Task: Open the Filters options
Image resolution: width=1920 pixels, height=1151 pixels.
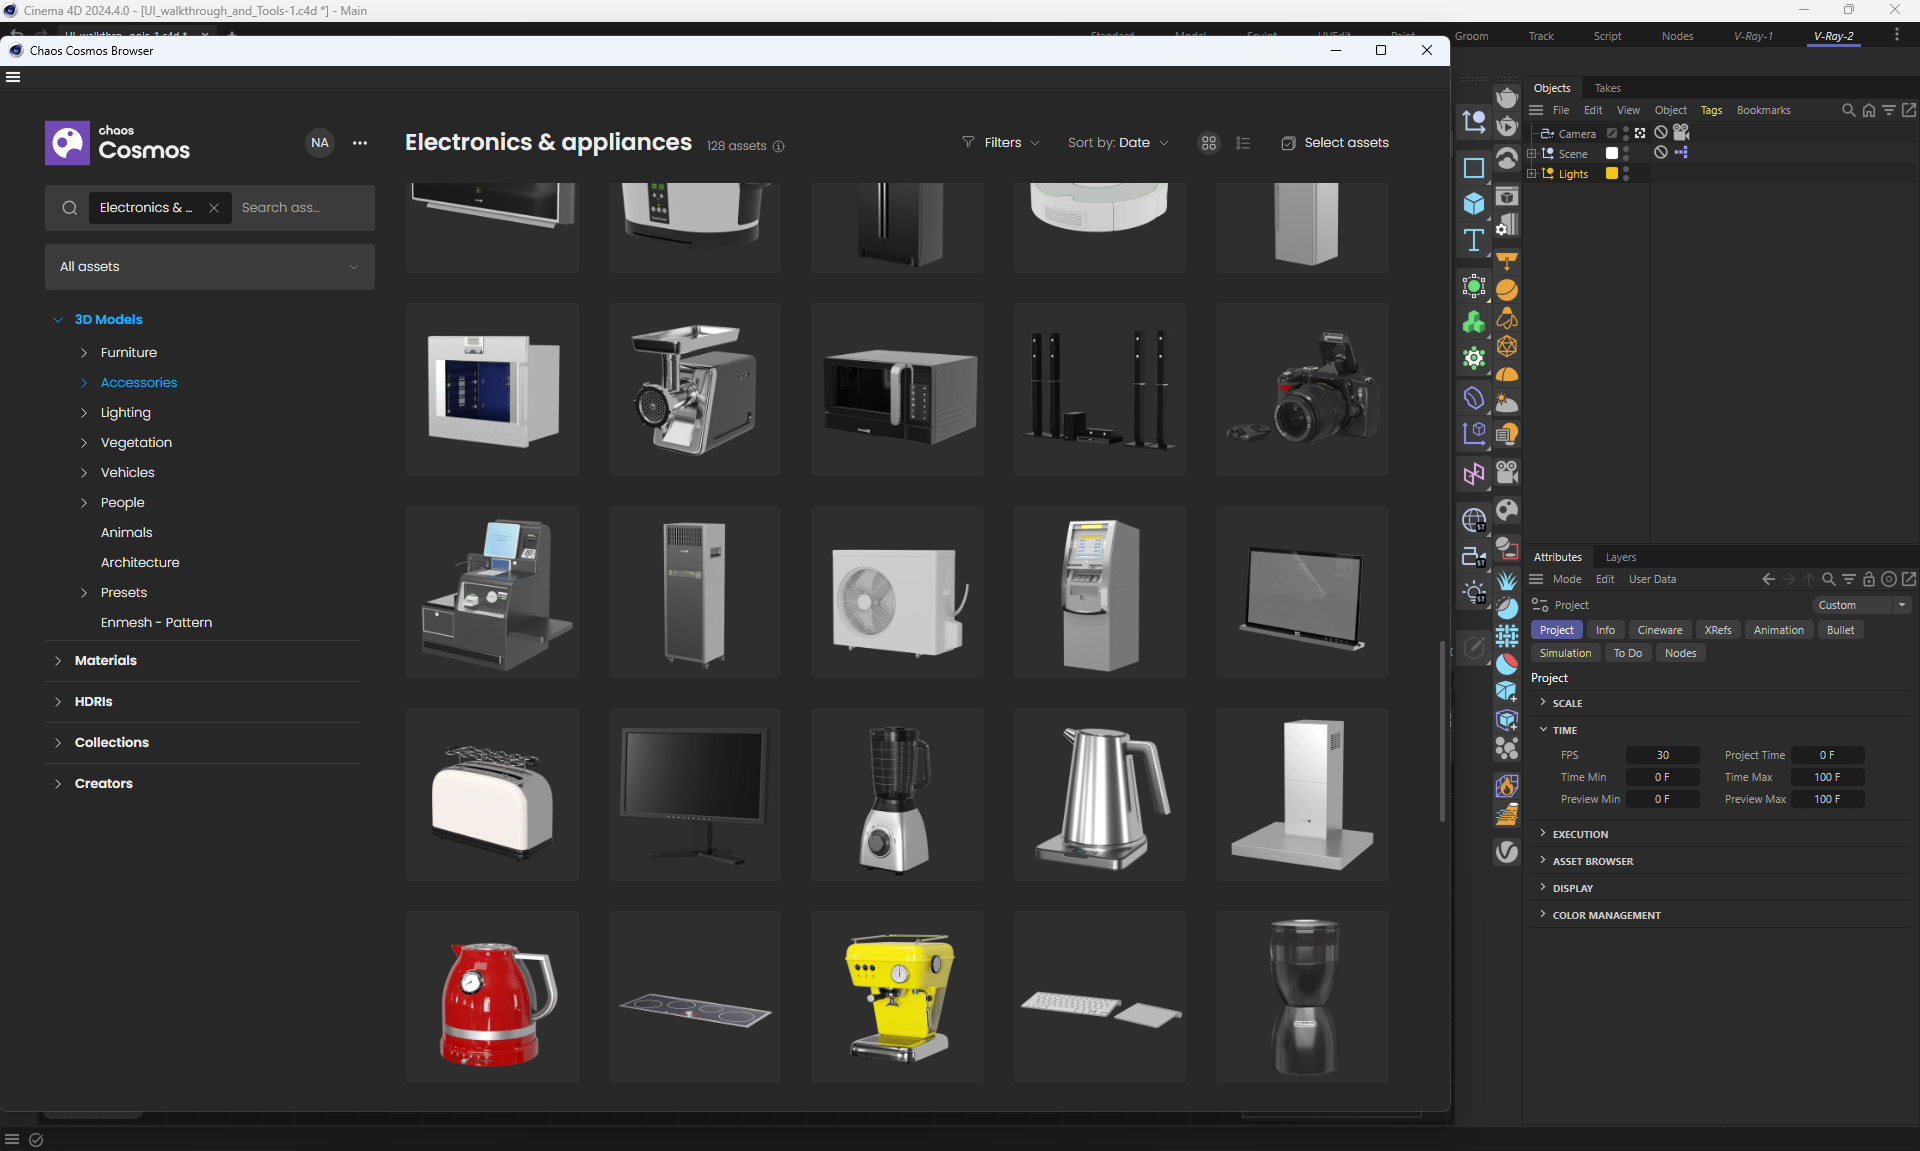Action: click(1001, 143)
